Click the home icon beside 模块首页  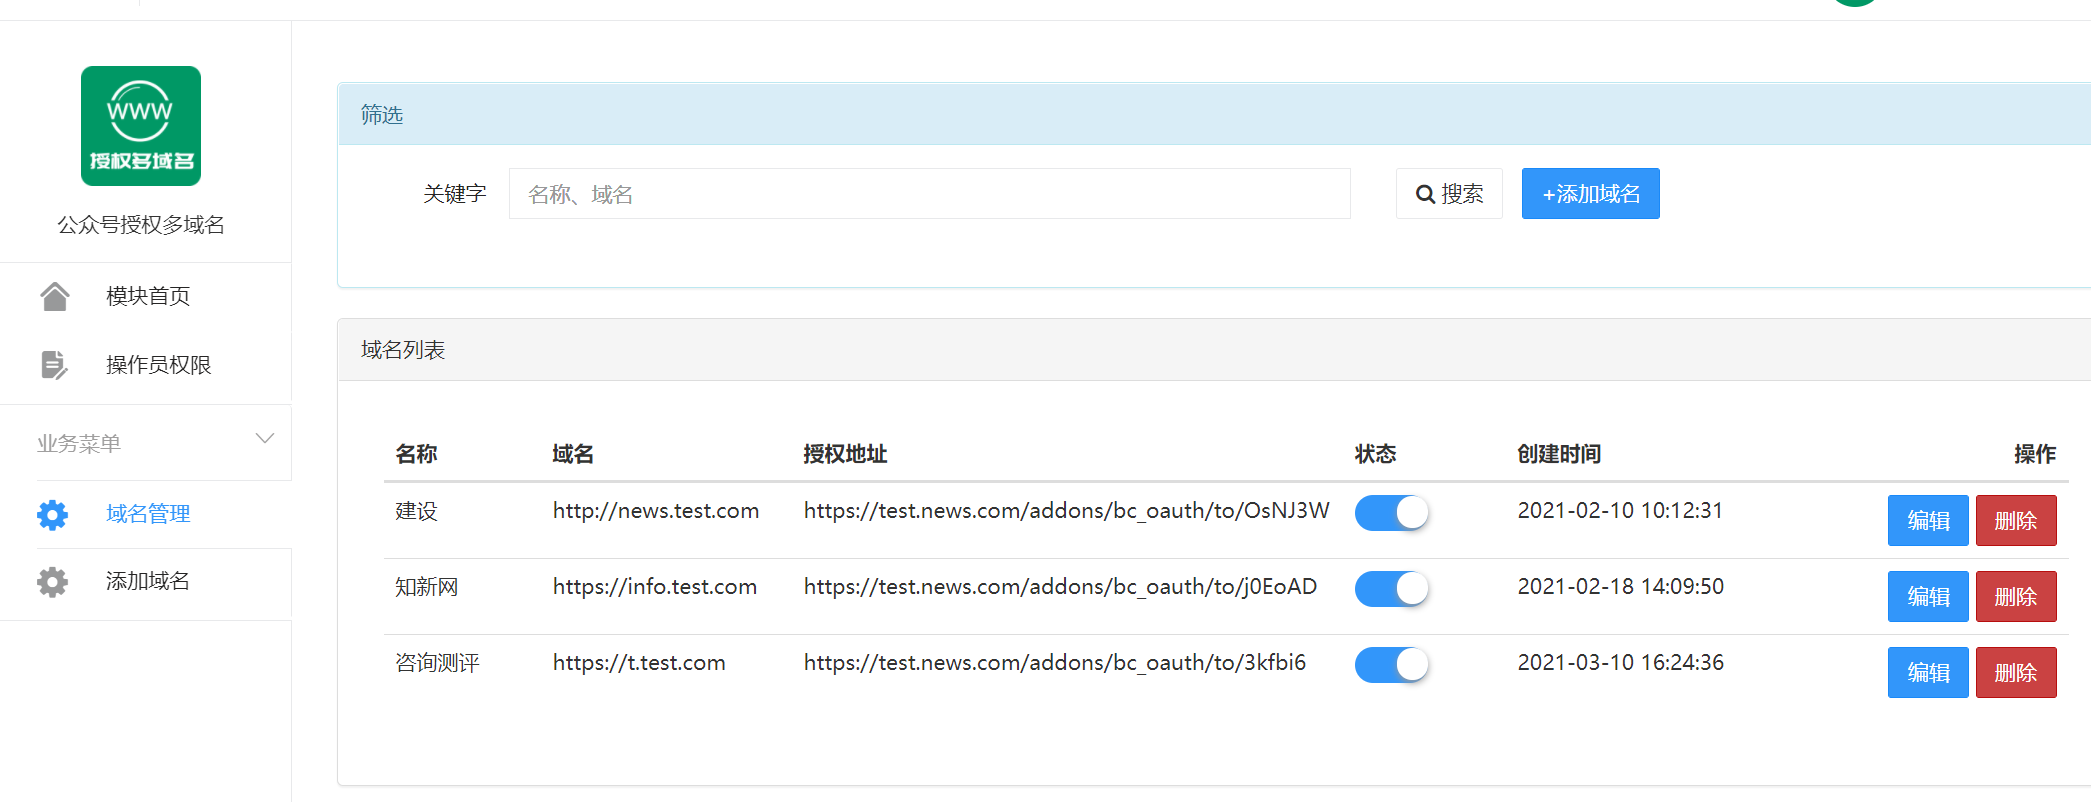click(55, 296)
